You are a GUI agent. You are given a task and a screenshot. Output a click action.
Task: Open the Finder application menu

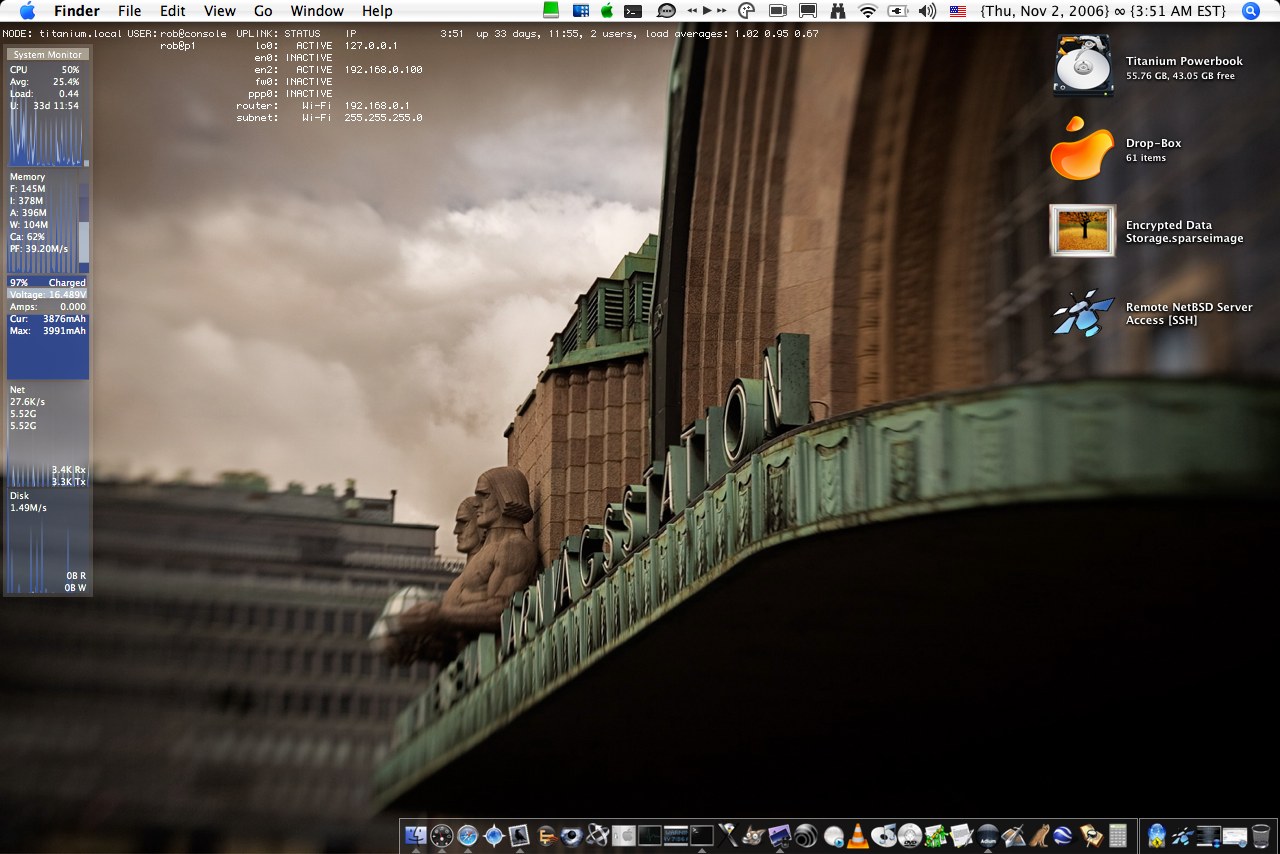point(77,11)
